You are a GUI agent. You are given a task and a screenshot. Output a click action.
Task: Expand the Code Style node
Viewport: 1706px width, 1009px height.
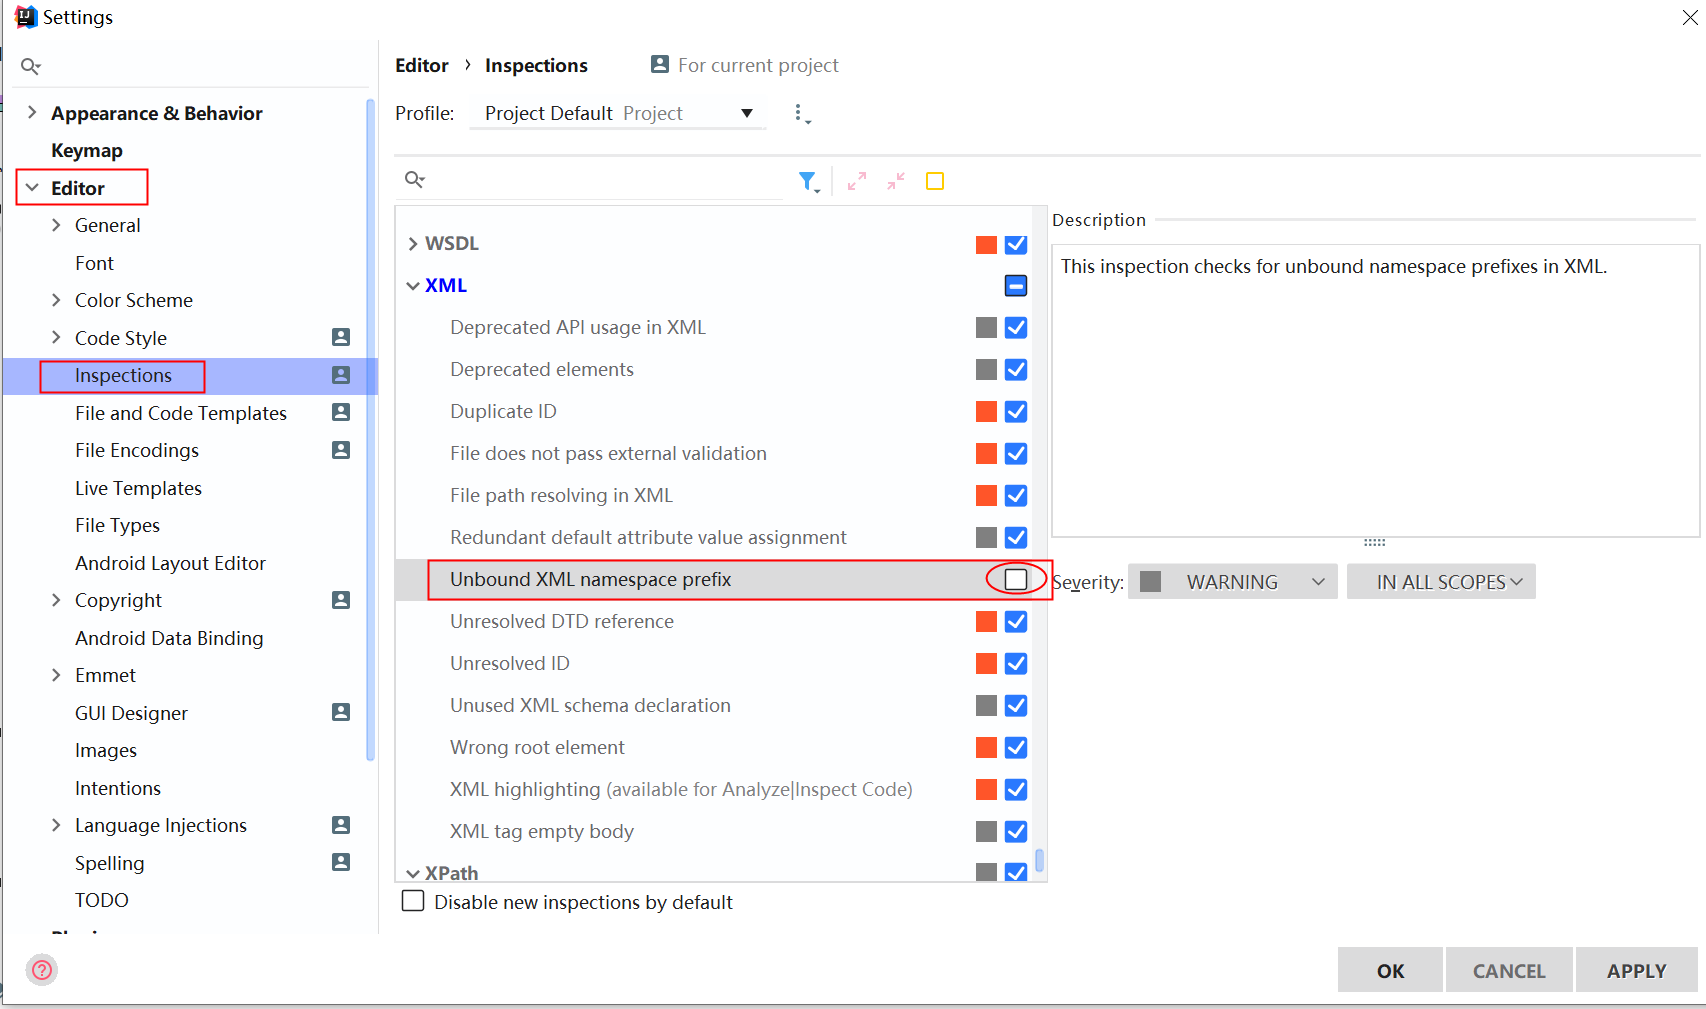pos(56,337)
